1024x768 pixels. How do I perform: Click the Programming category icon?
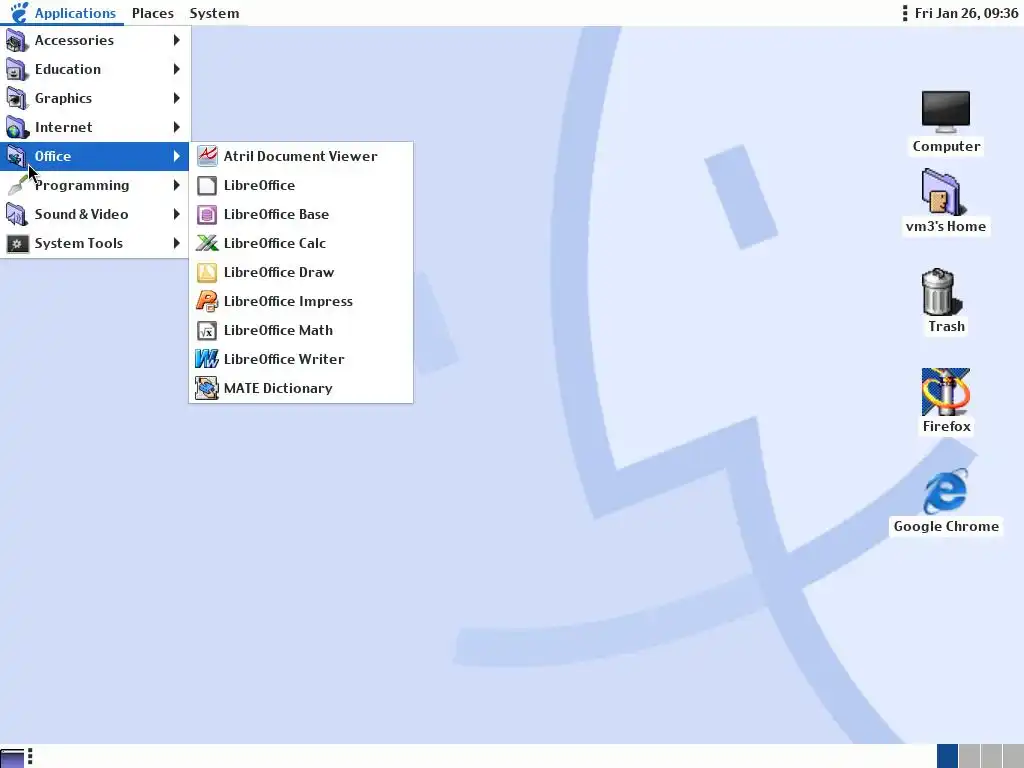(x=16, y=185)
